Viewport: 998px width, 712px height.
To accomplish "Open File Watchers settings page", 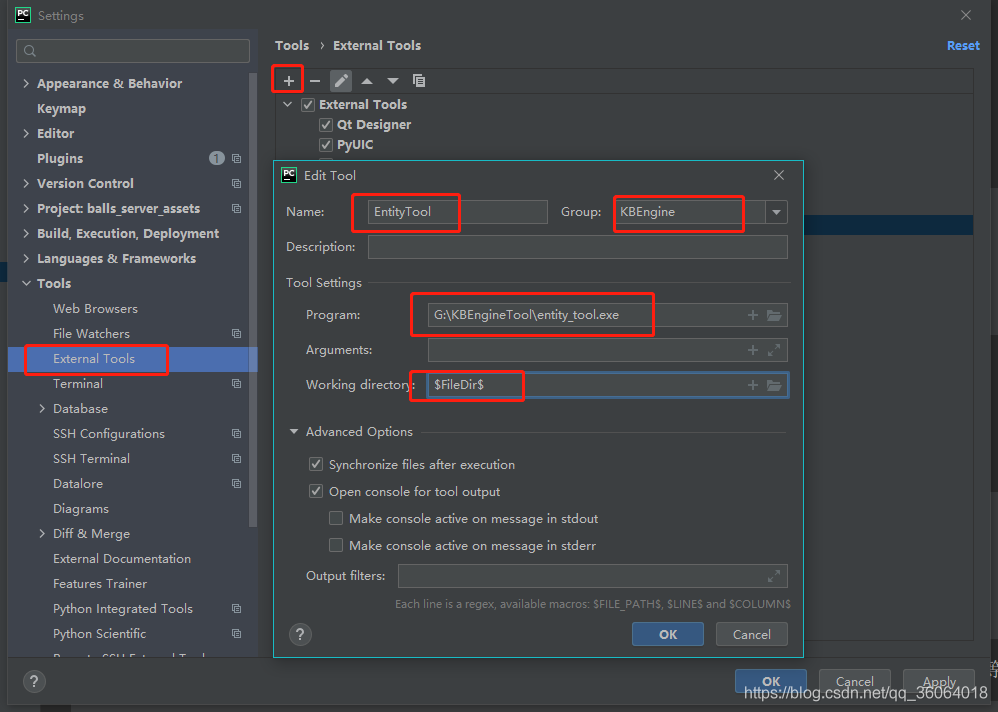I will [x=91, y=334].
